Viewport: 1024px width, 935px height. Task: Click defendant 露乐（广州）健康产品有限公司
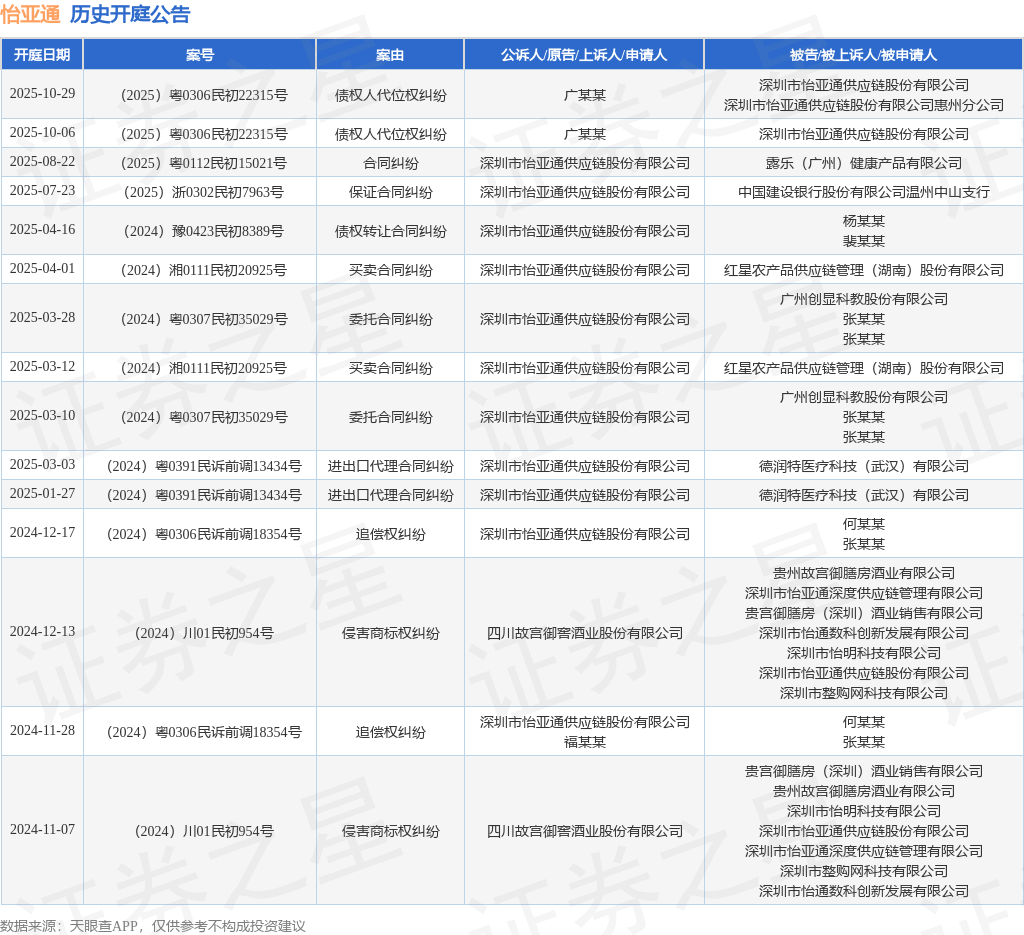863,163
